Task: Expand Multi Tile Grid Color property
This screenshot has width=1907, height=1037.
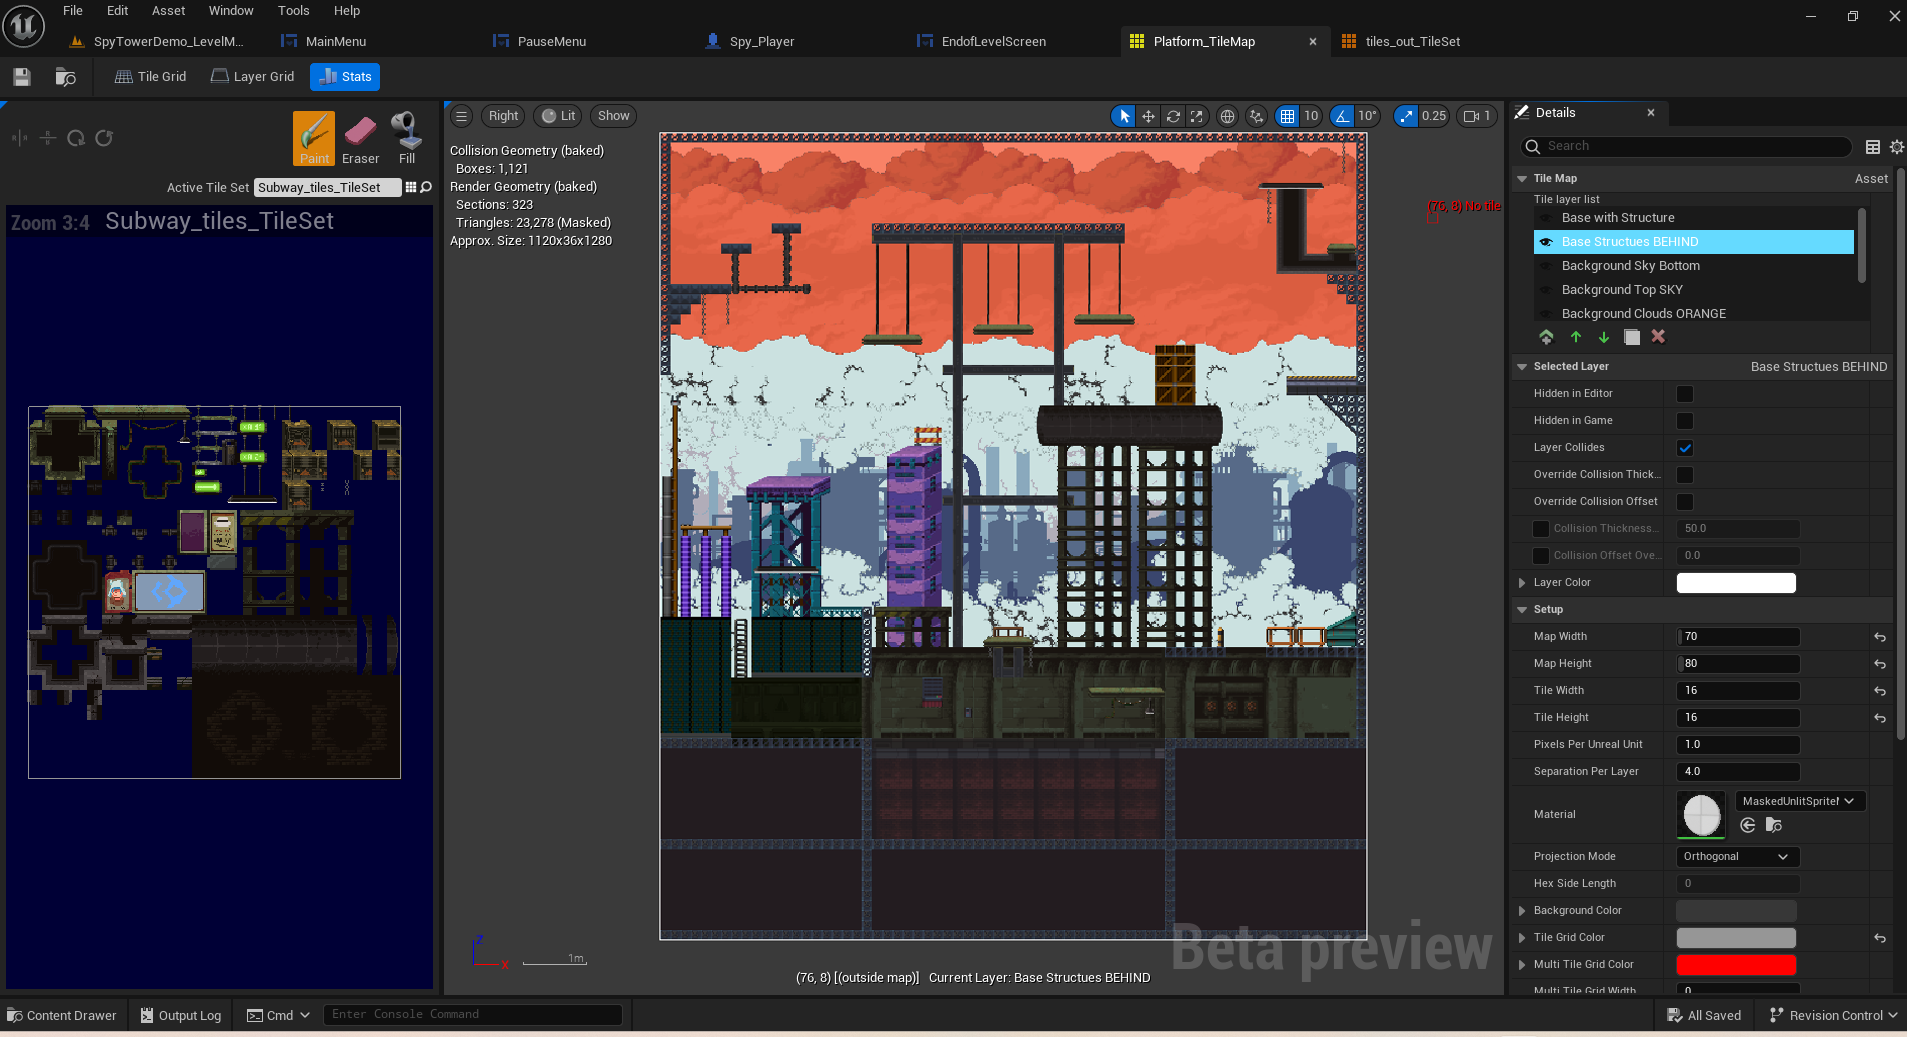Action: point(1522,965)
